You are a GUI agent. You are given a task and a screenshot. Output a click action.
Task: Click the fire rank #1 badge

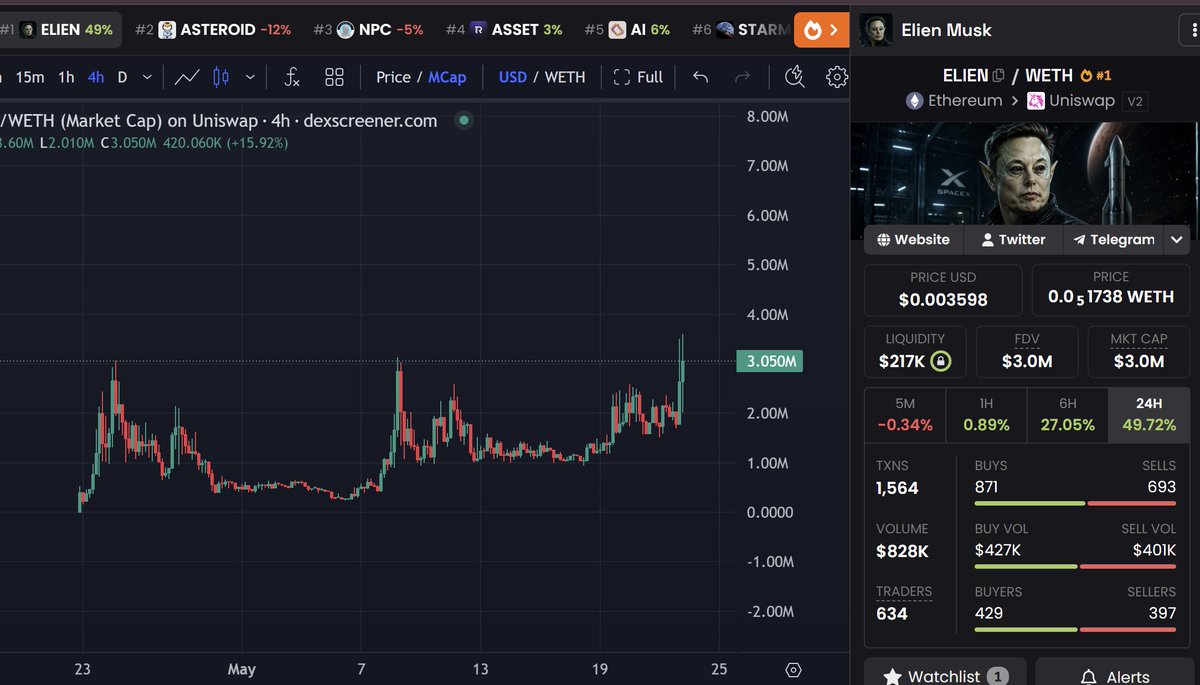(x=1095, y=75)
